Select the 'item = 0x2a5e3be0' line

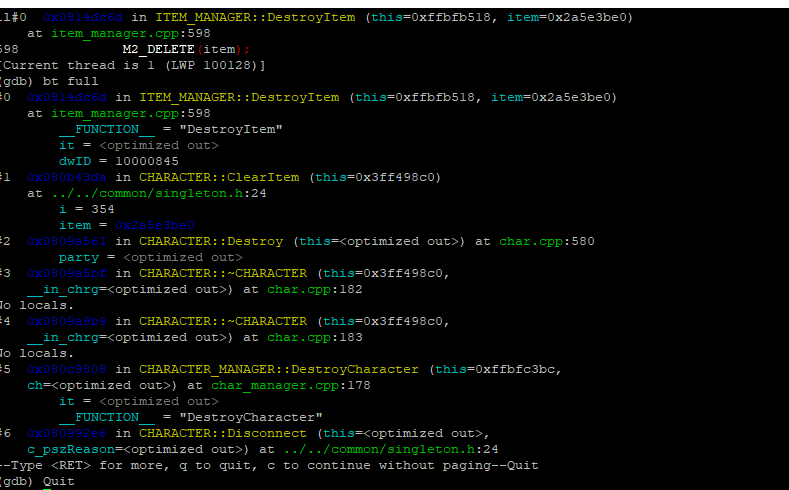click(126, 225)
